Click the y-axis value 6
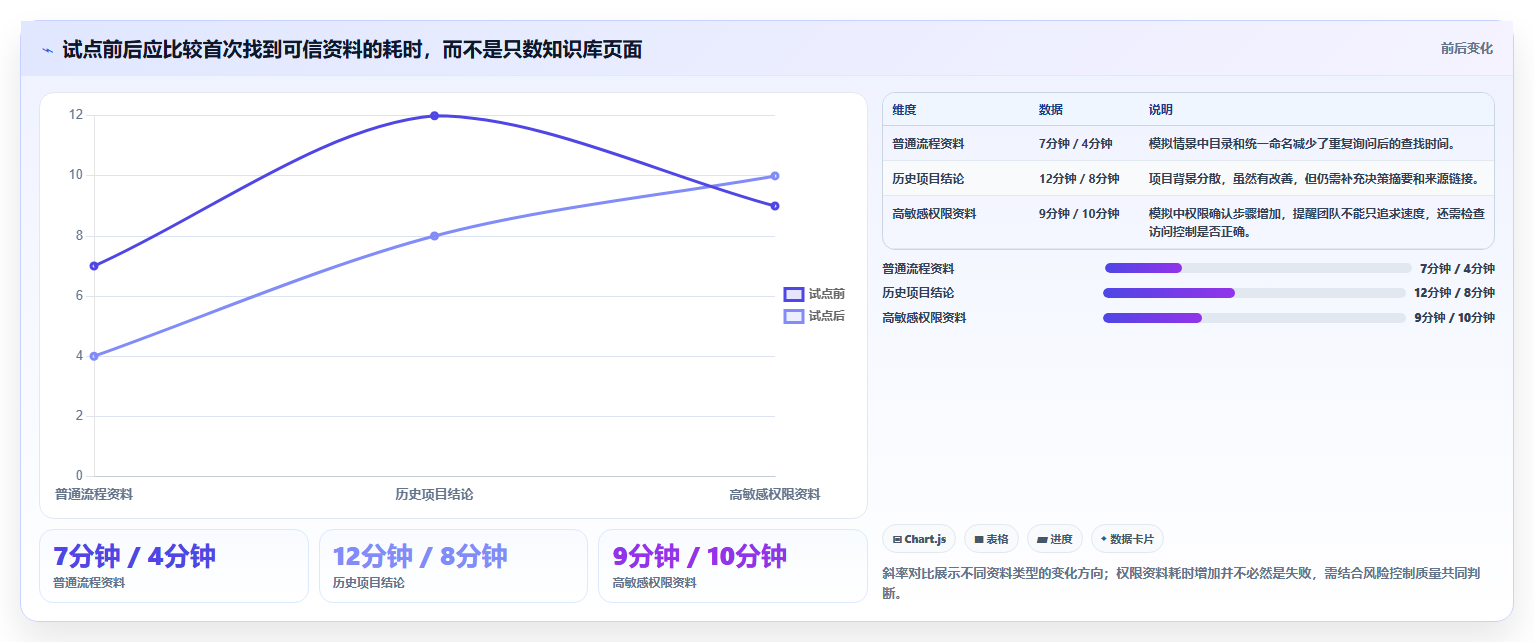1534x642 pixels. pos(79,296)
